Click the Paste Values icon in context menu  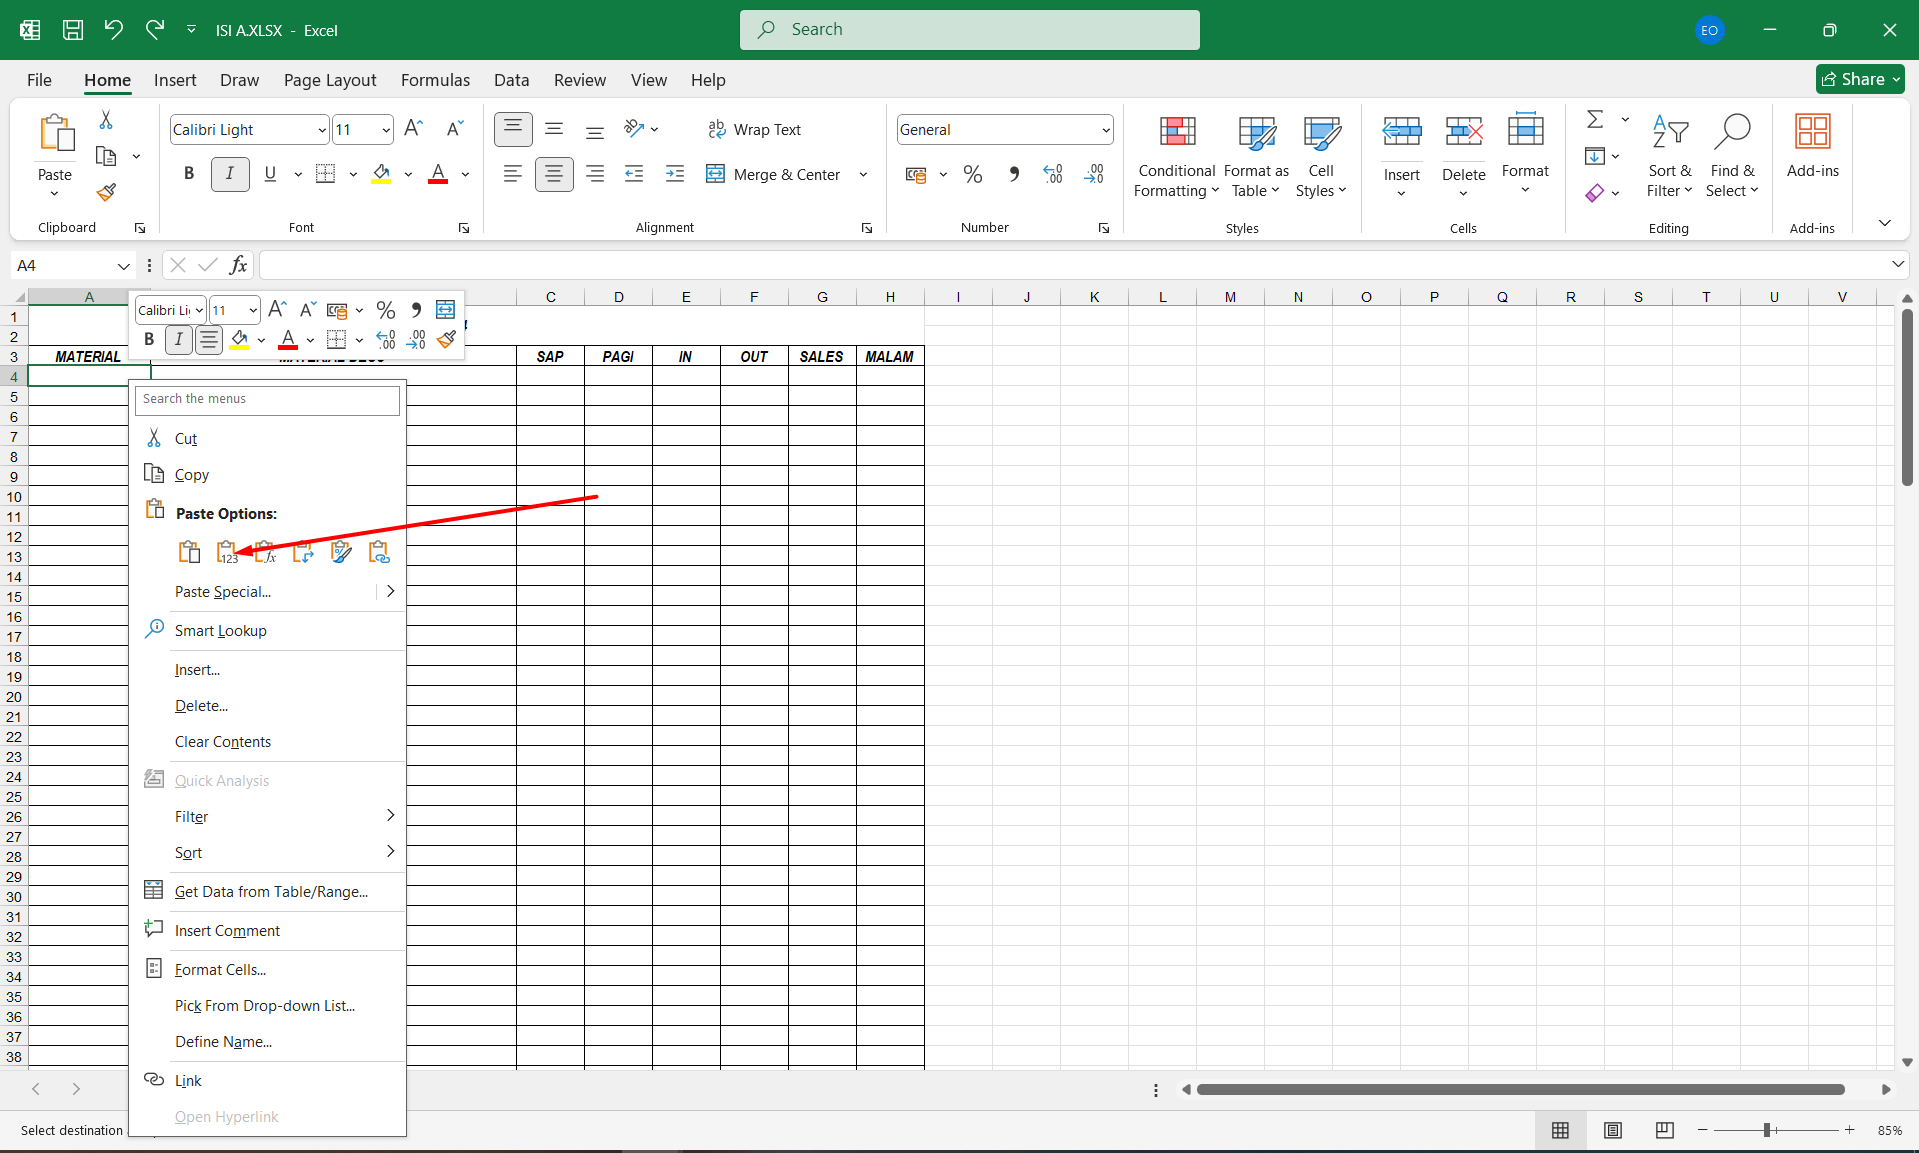(x=227, y=552)
